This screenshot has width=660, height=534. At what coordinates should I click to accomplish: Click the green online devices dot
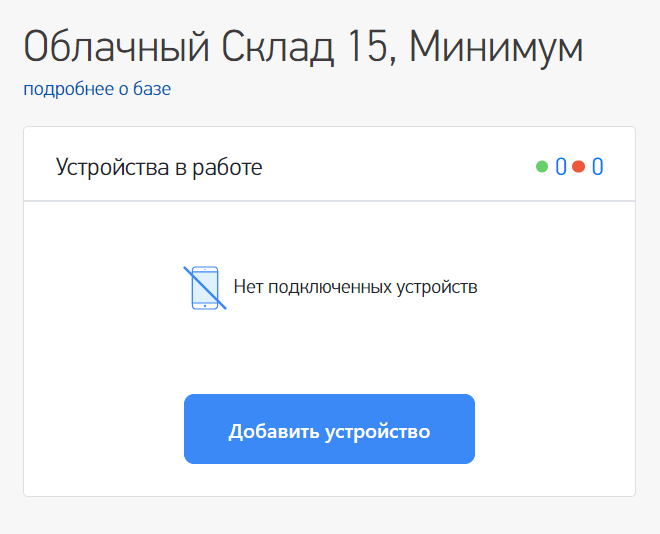pyautogui.click(x=542, y=167)
